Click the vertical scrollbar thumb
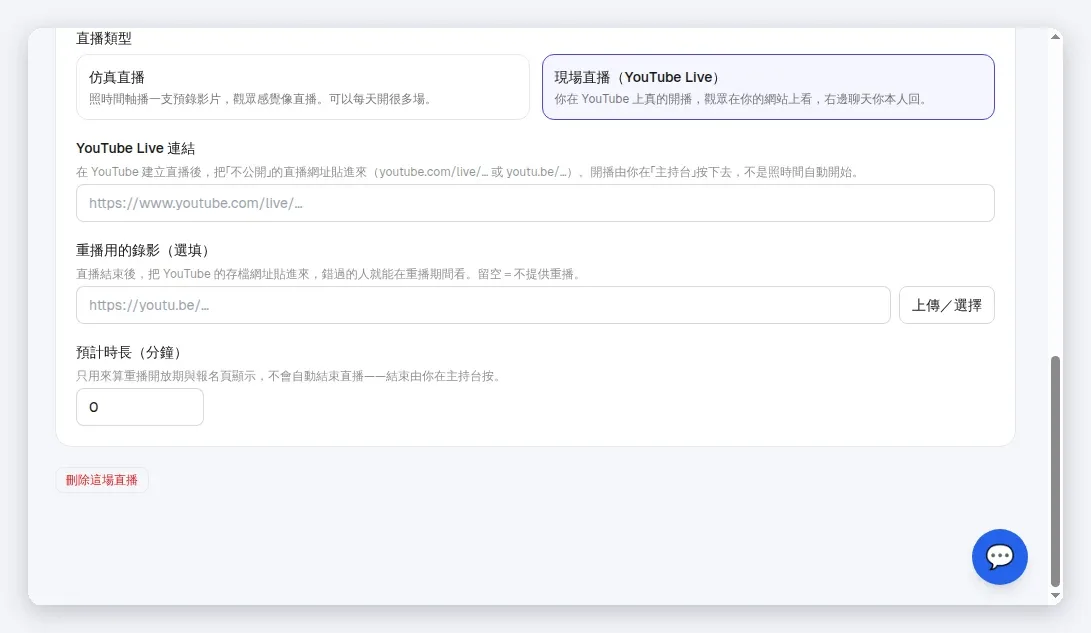1091x633 pixels. click(x=1056, y=471)
